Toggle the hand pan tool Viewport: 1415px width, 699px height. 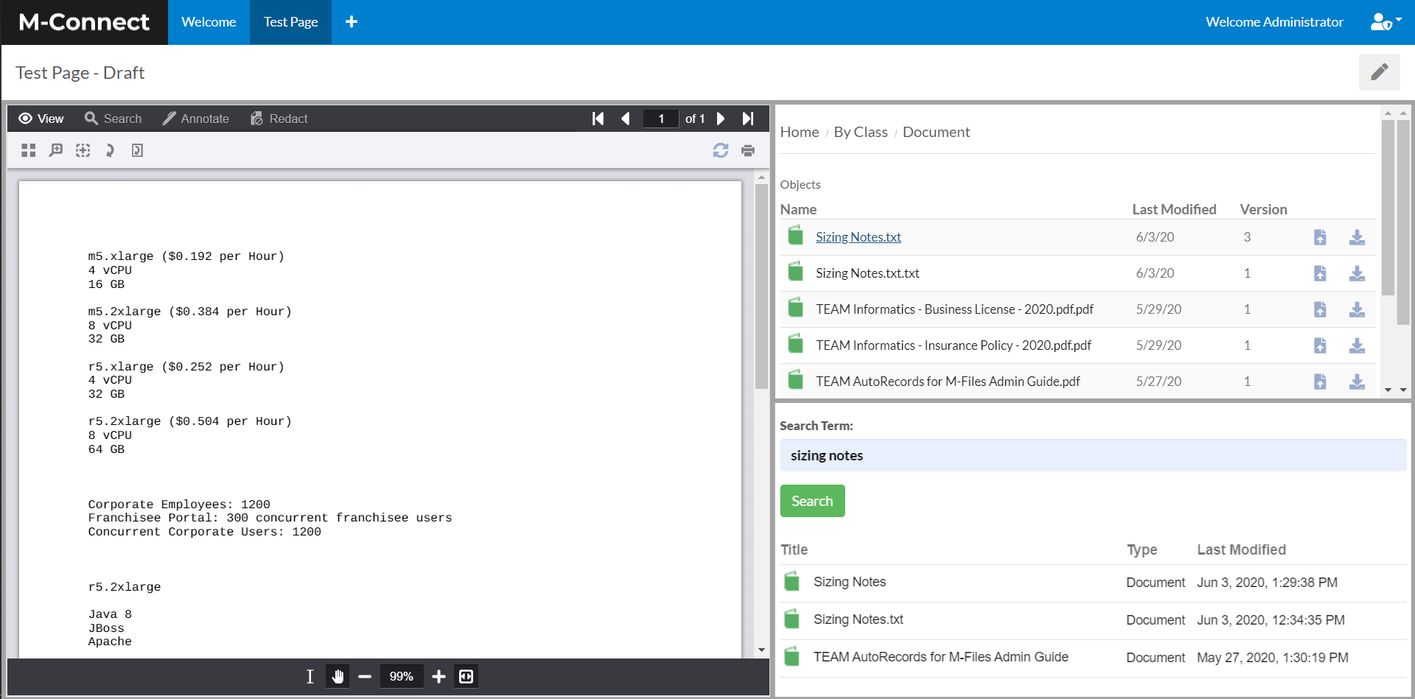click(338, 677)
